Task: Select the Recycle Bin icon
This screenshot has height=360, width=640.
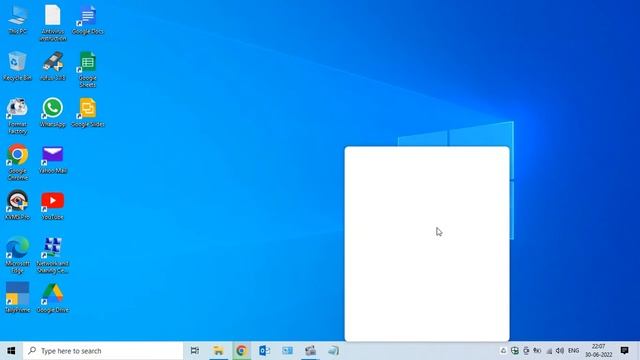Action: click(17, 66)
